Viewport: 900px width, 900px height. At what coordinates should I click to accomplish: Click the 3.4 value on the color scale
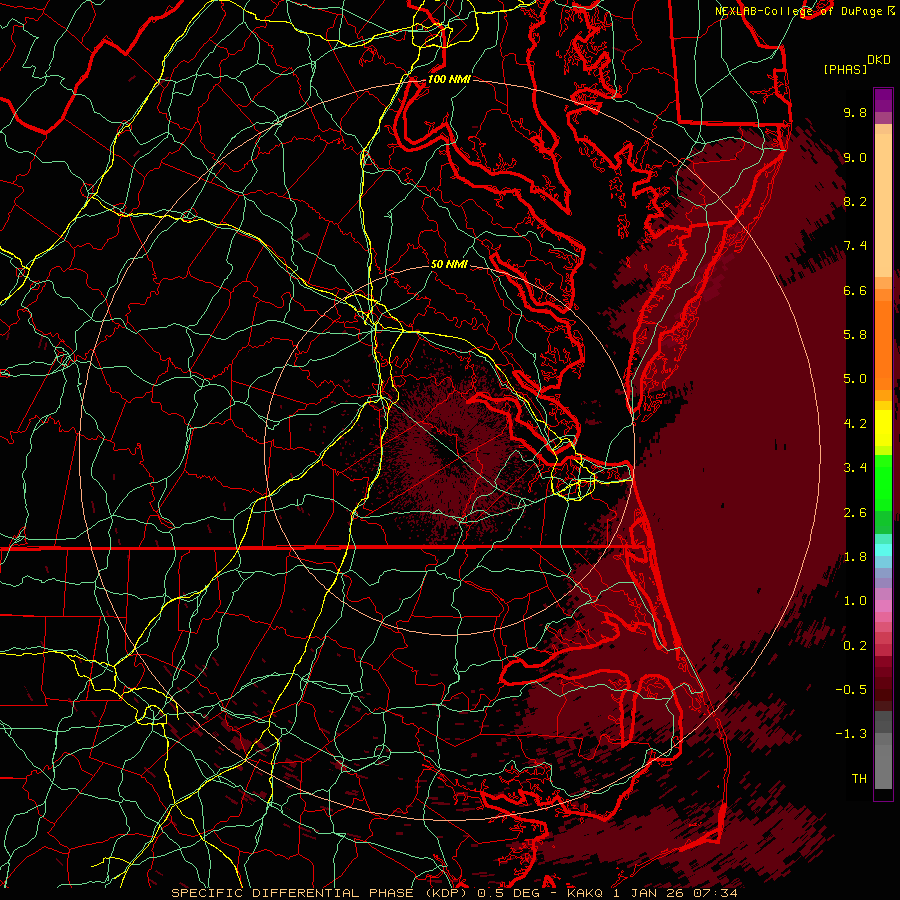coord(855,468)
